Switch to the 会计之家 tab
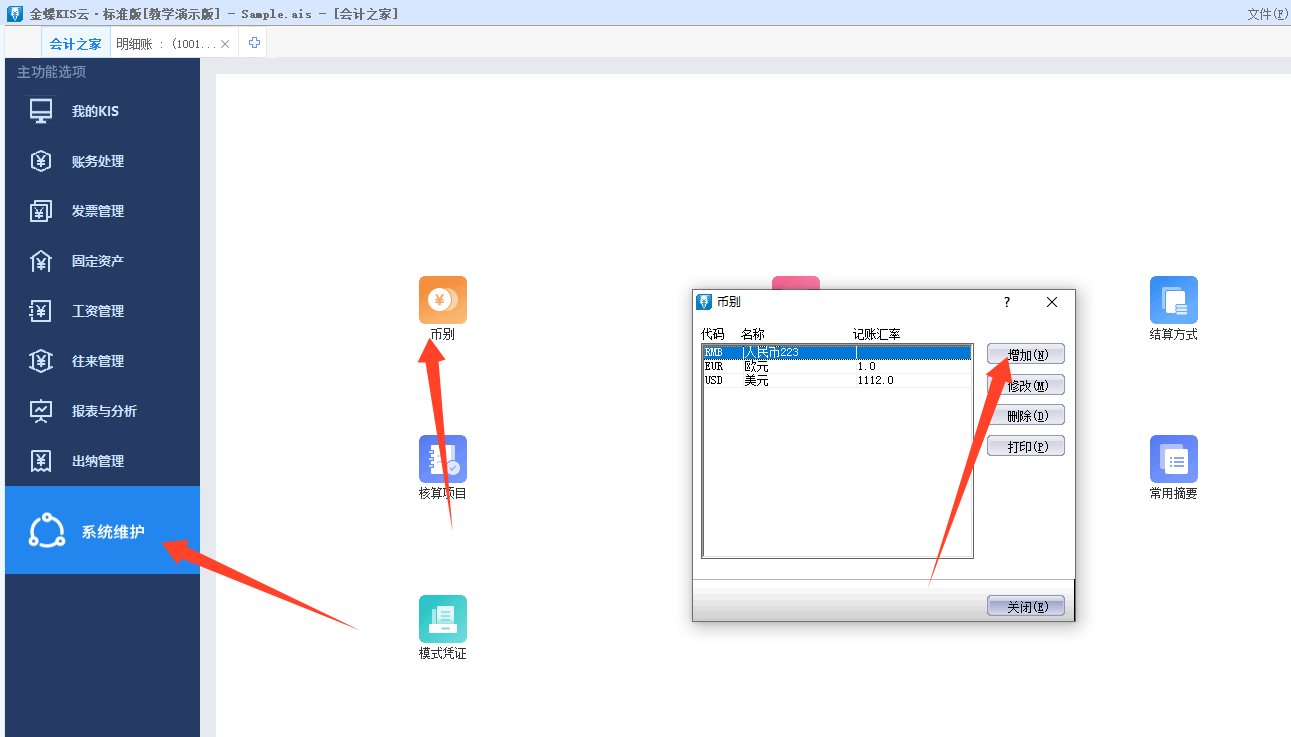 (75, 44)
